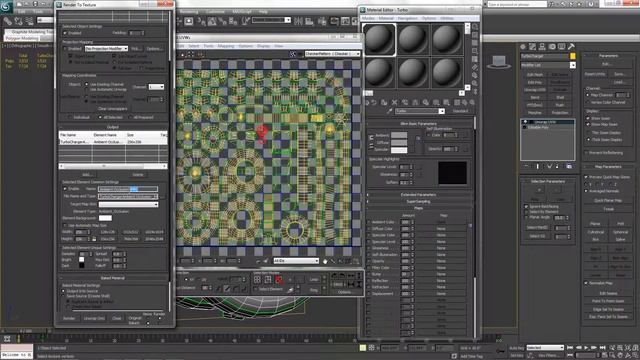Toggle Enable checkbox in Selected Element Common Settings
Image resolution: width=640 pixels, height=360 pixels.
(x=65, y=189)
